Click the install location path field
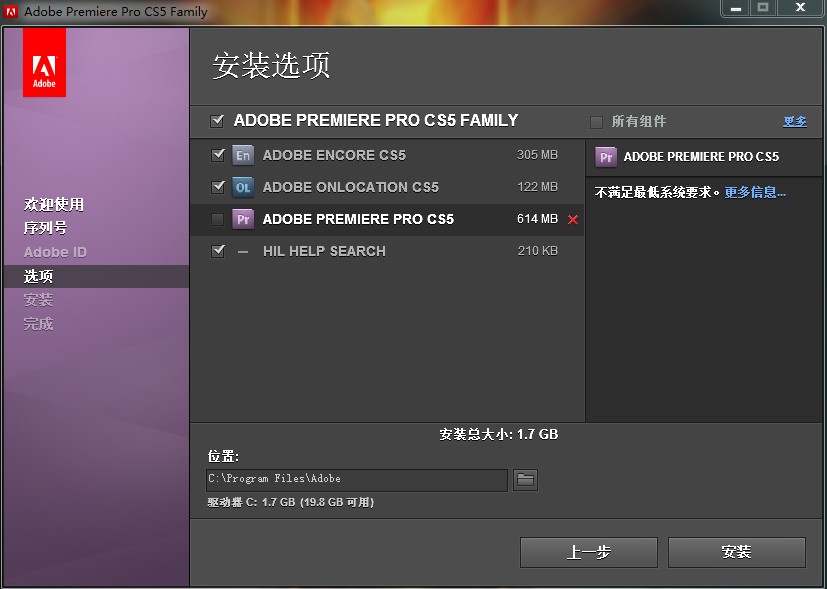Image resolution: width=827 pixels, height=589 pixels. point(357,480)
